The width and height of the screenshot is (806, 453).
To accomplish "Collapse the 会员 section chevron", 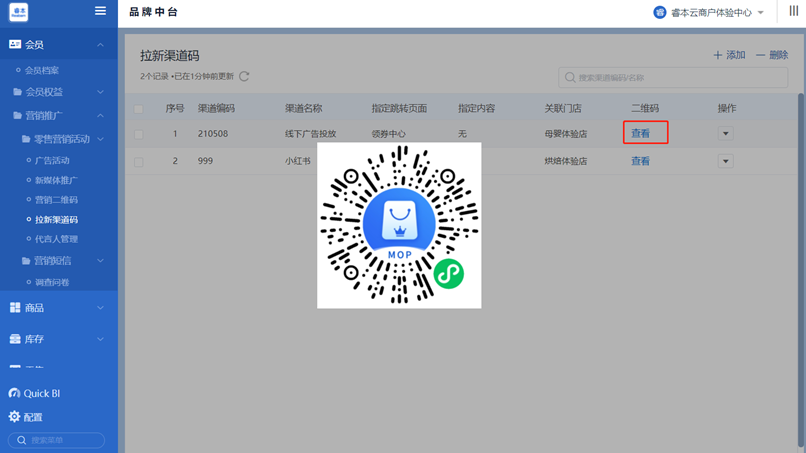I will pyautogui.click(x=100, y=45).
